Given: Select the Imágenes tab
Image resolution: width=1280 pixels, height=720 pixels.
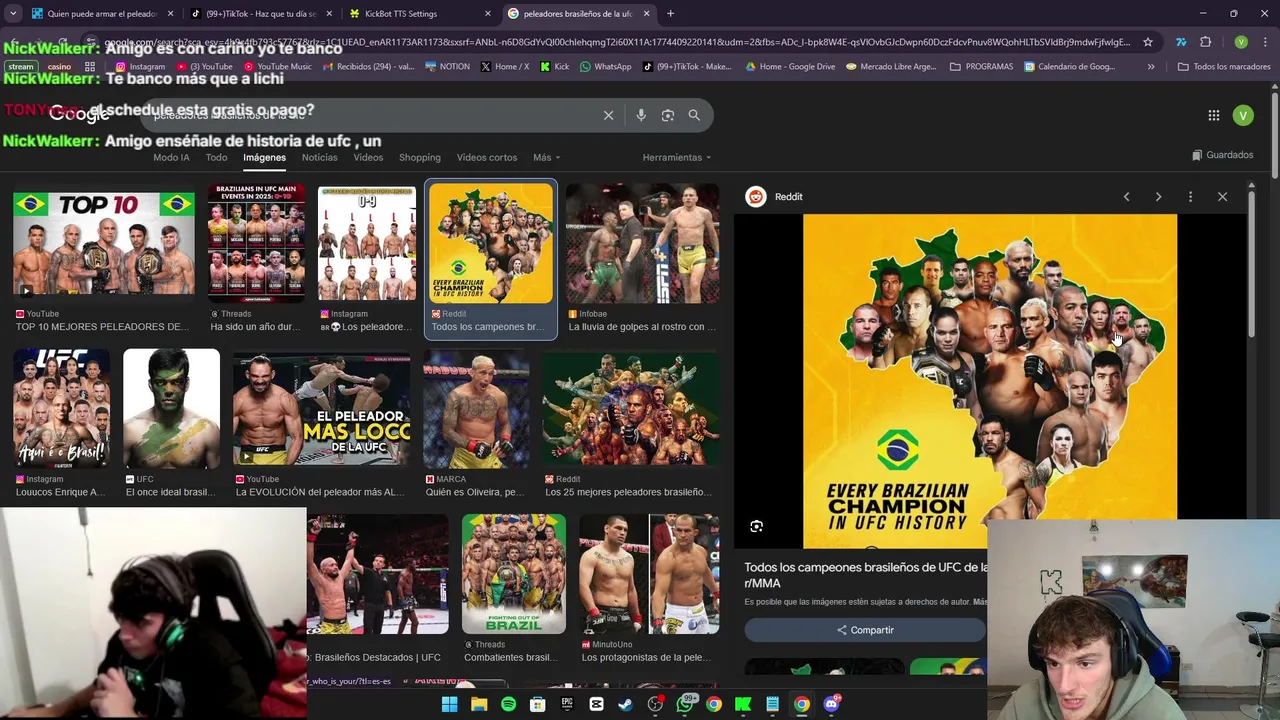Looking at the screenshot, I should click(x=264, y=157).
